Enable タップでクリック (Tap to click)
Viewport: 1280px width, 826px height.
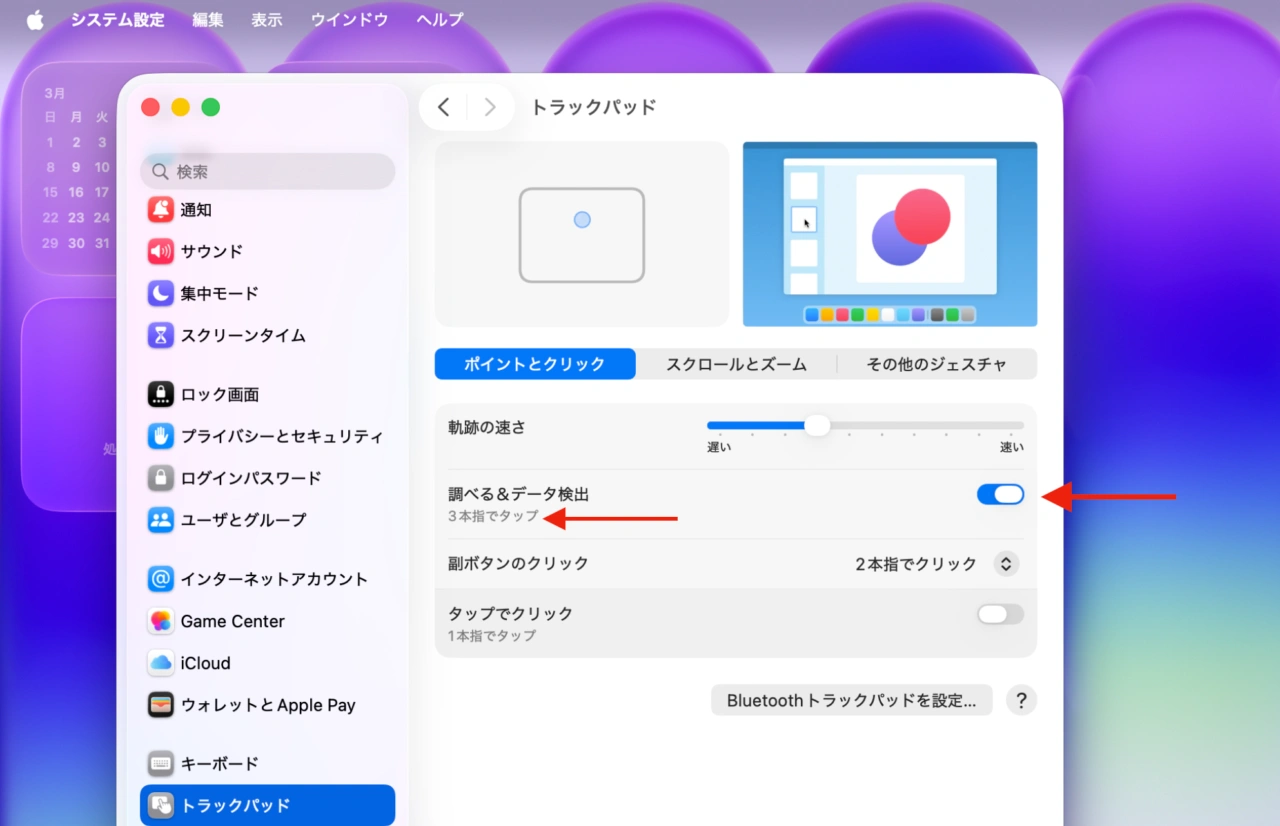click(x=999, y=613)
